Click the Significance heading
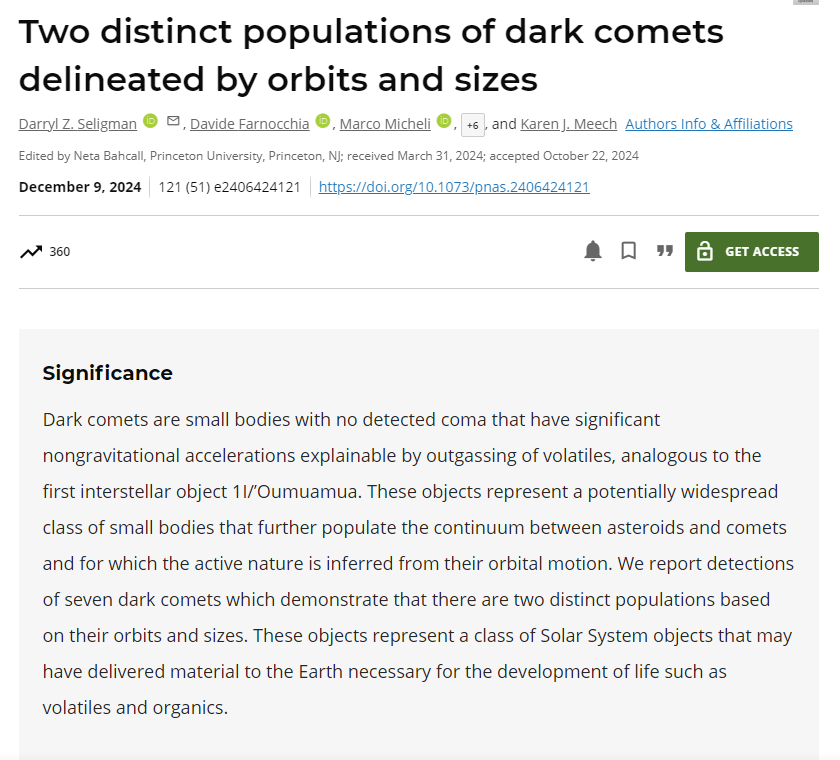The image size is (840, 760). coord(107,373)
